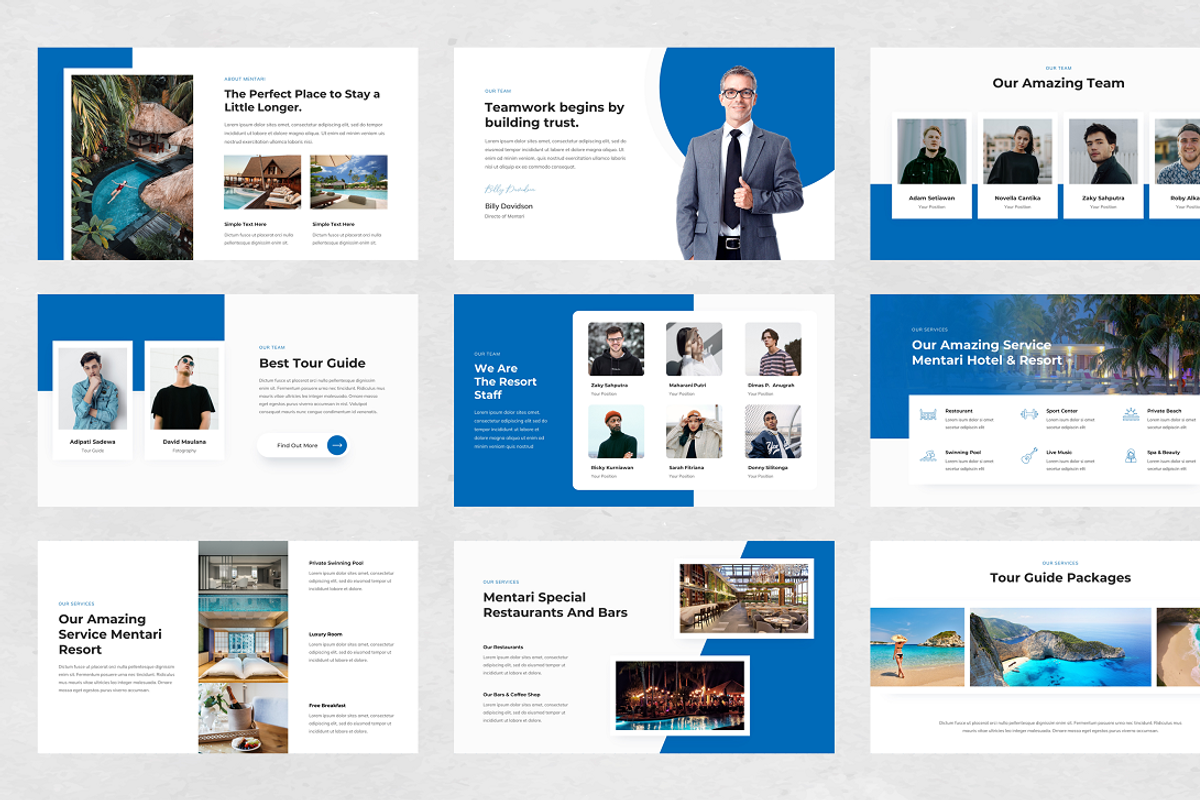Screen dimensions: 1200x800
Task: Click the 'Sport Center' service label
Action: tap(1062, 411)
